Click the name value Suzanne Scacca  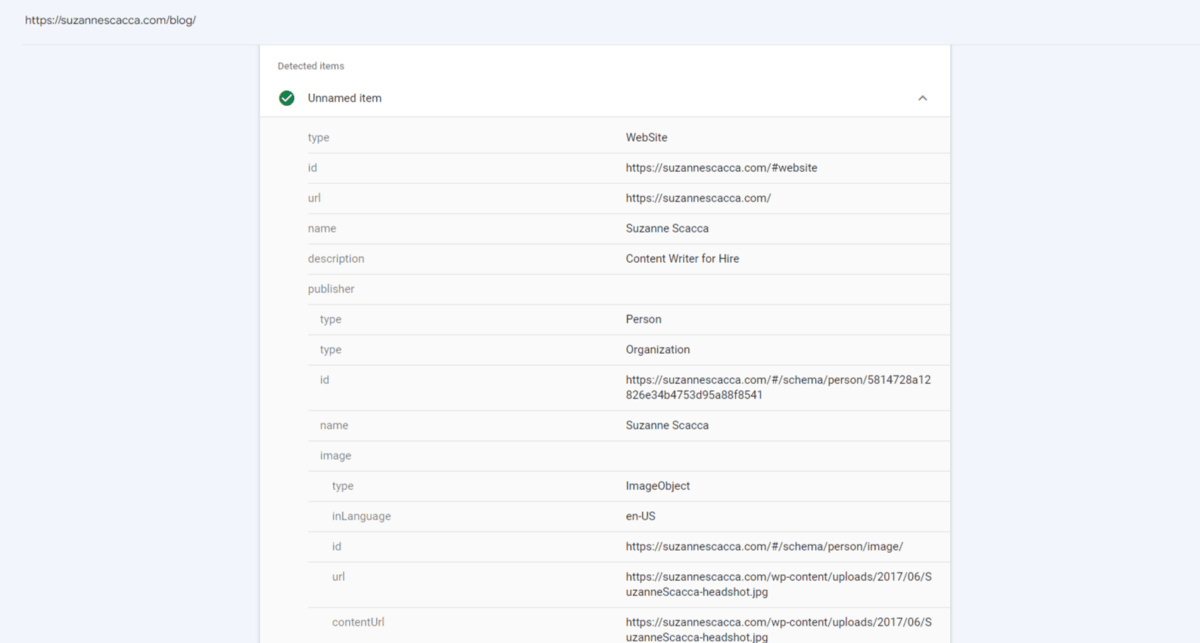pos(665,228)
